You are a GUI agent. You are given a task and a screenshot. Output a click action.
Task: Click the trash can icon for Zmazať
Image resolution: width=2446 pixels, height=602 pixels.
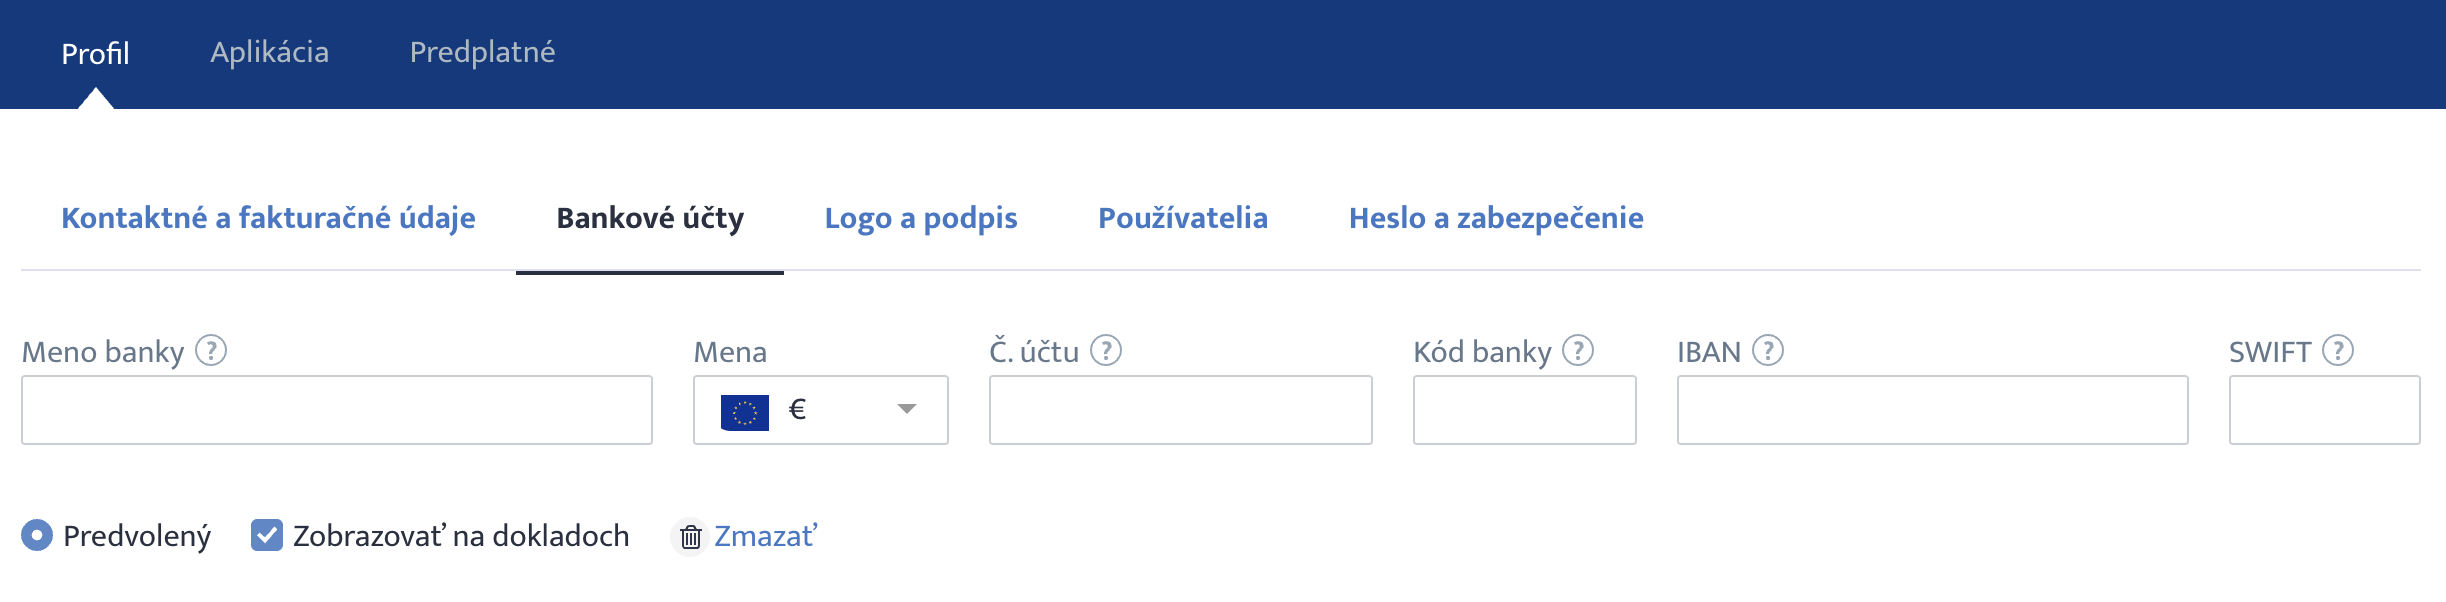[690, 537]
